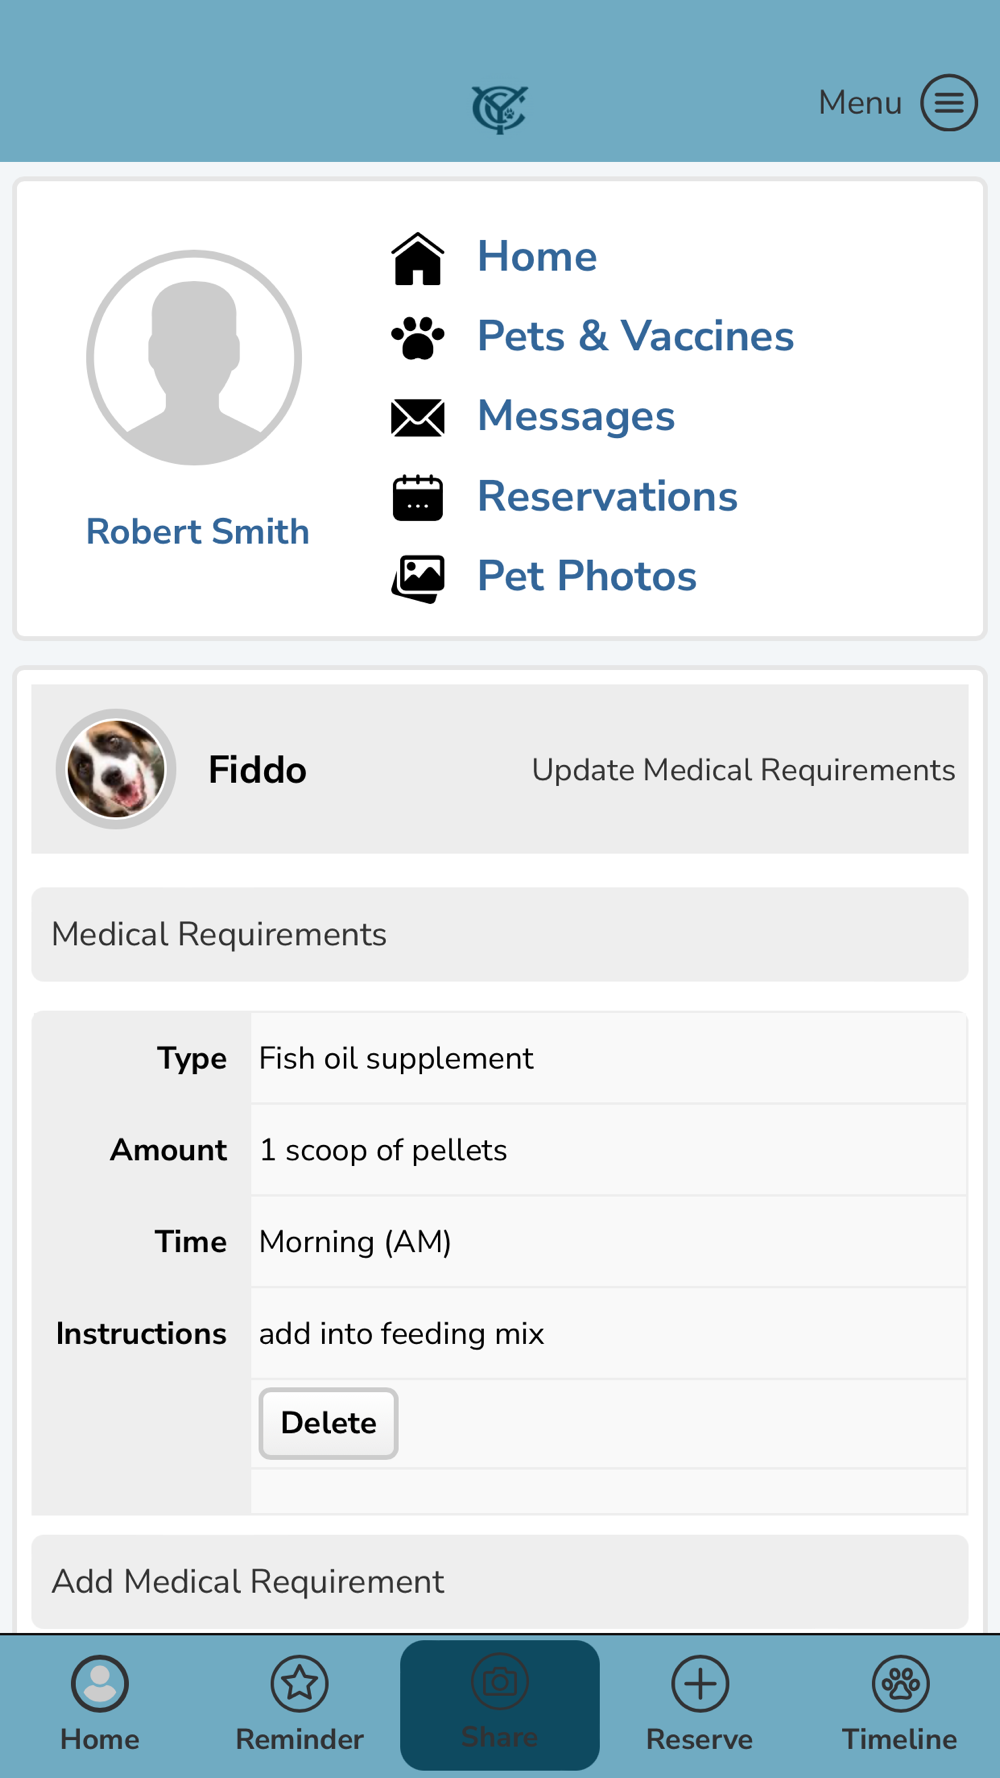The image size is (1000, 1778).
Task: Click the house icon beside Home
Action: tap(417, 259)
